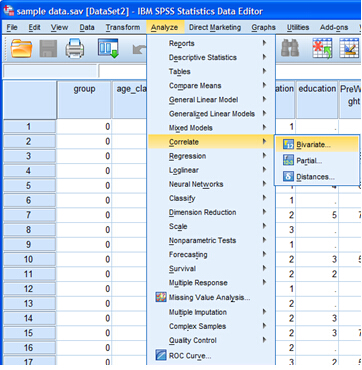Expand the Descriptive Statistics submenu

(x=211, y=57)
